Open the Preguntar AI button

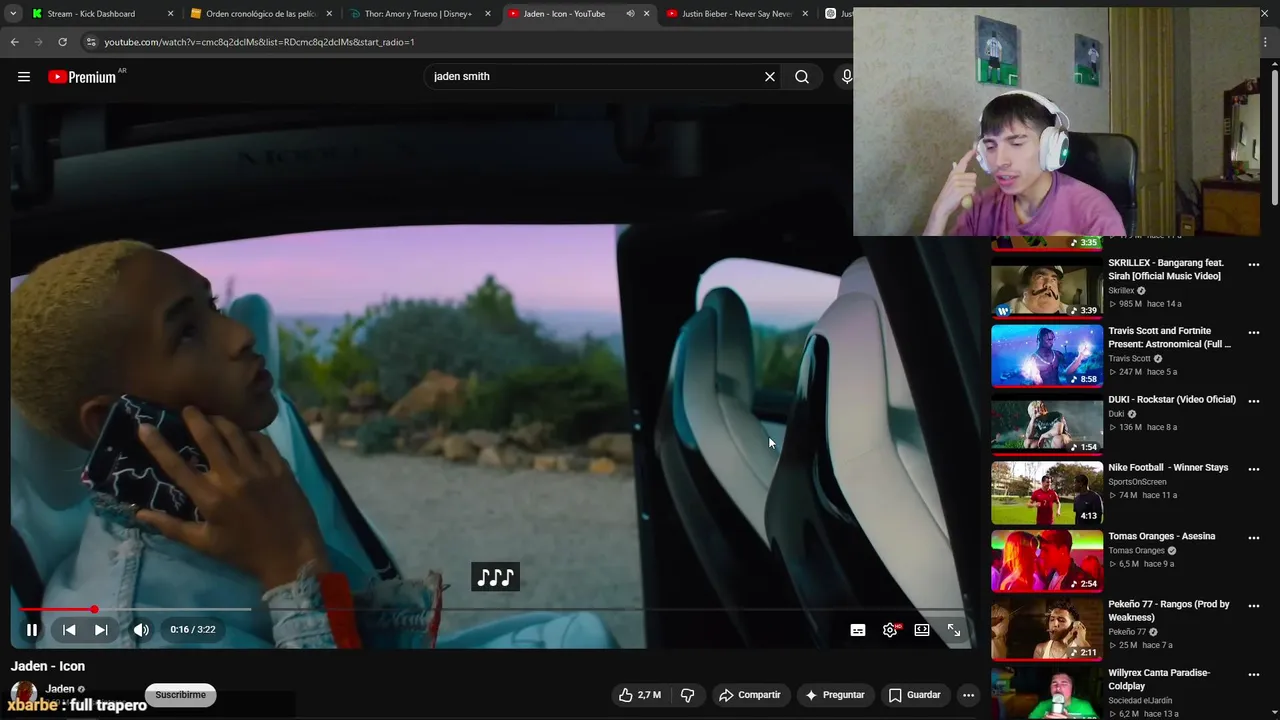click(834, 695)
